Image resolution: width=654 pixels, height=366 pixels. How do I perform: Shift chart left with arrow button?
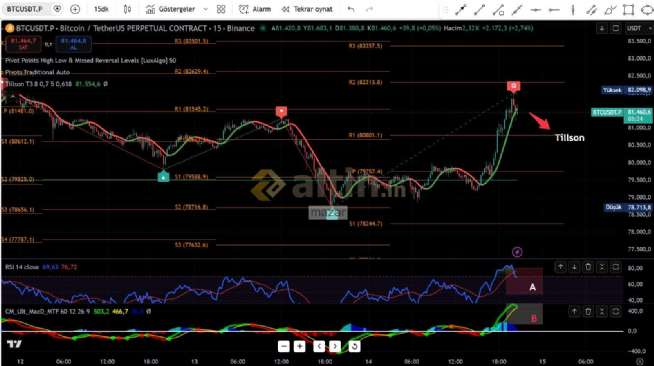point(319,346)
